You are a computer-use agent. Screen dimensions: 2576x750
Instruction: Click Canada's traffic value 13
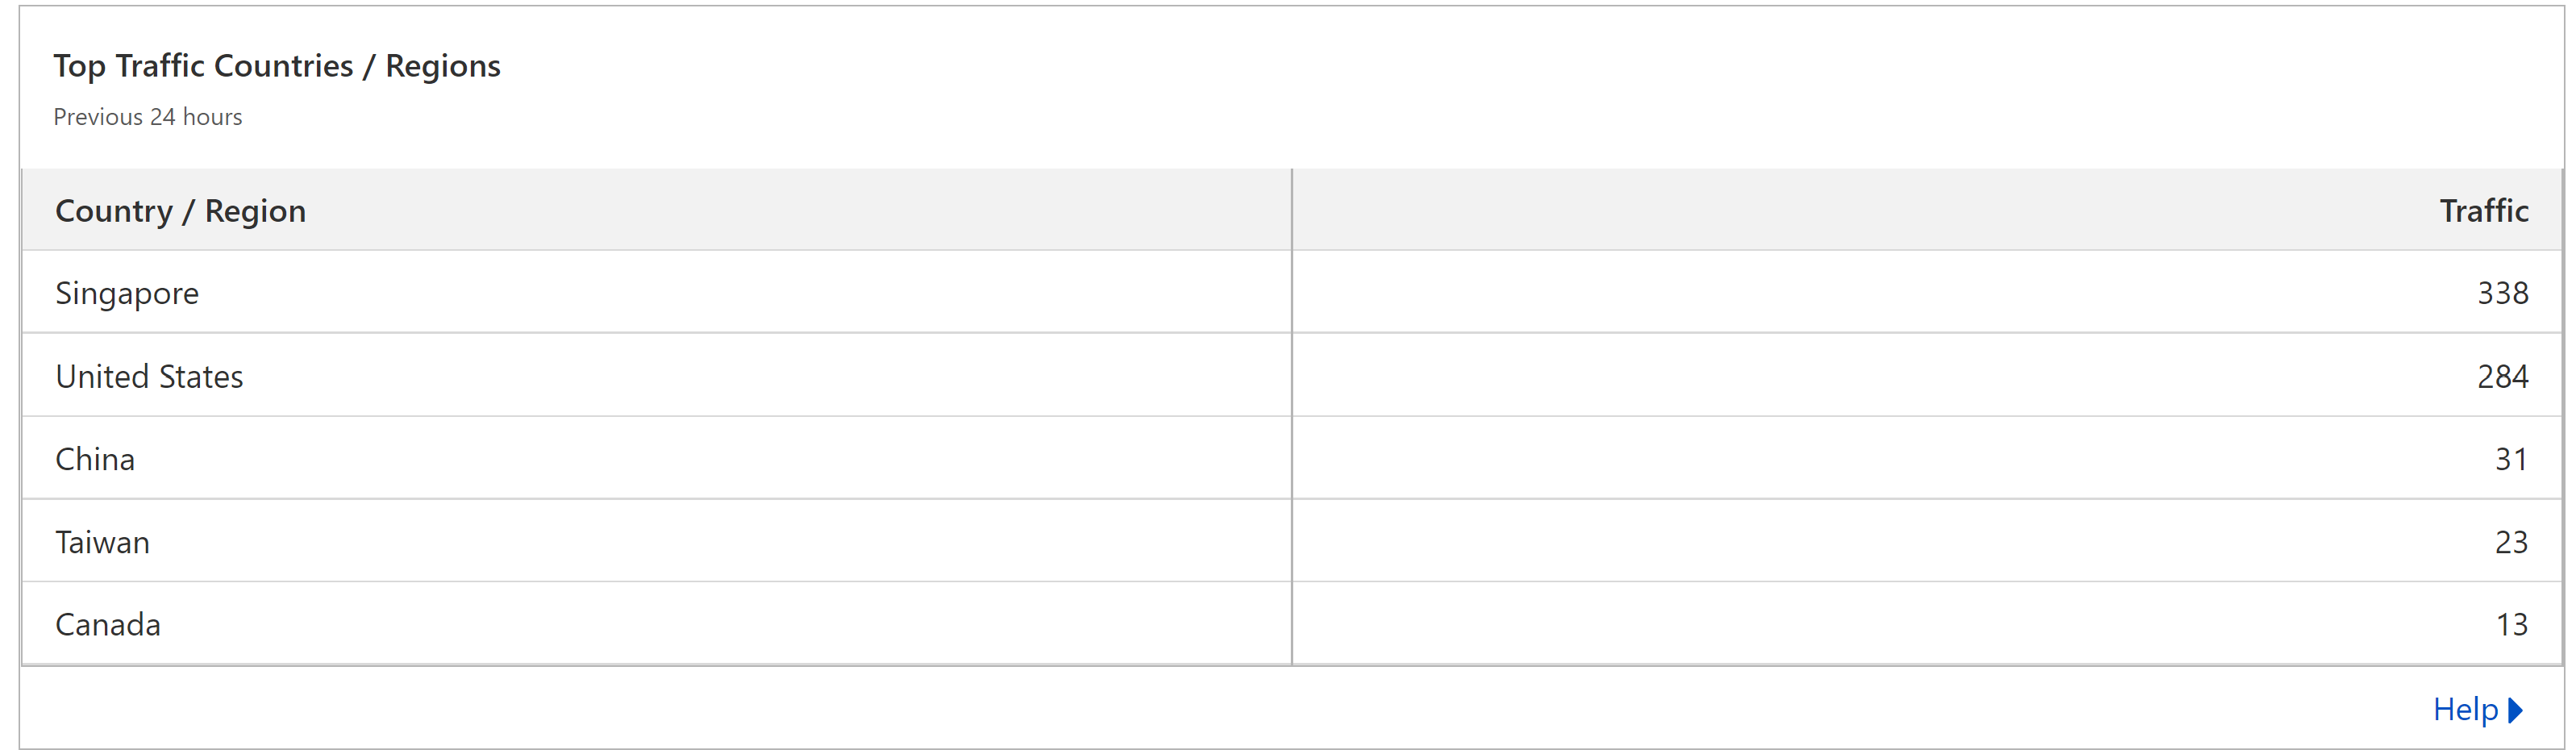pos(2512,625)
